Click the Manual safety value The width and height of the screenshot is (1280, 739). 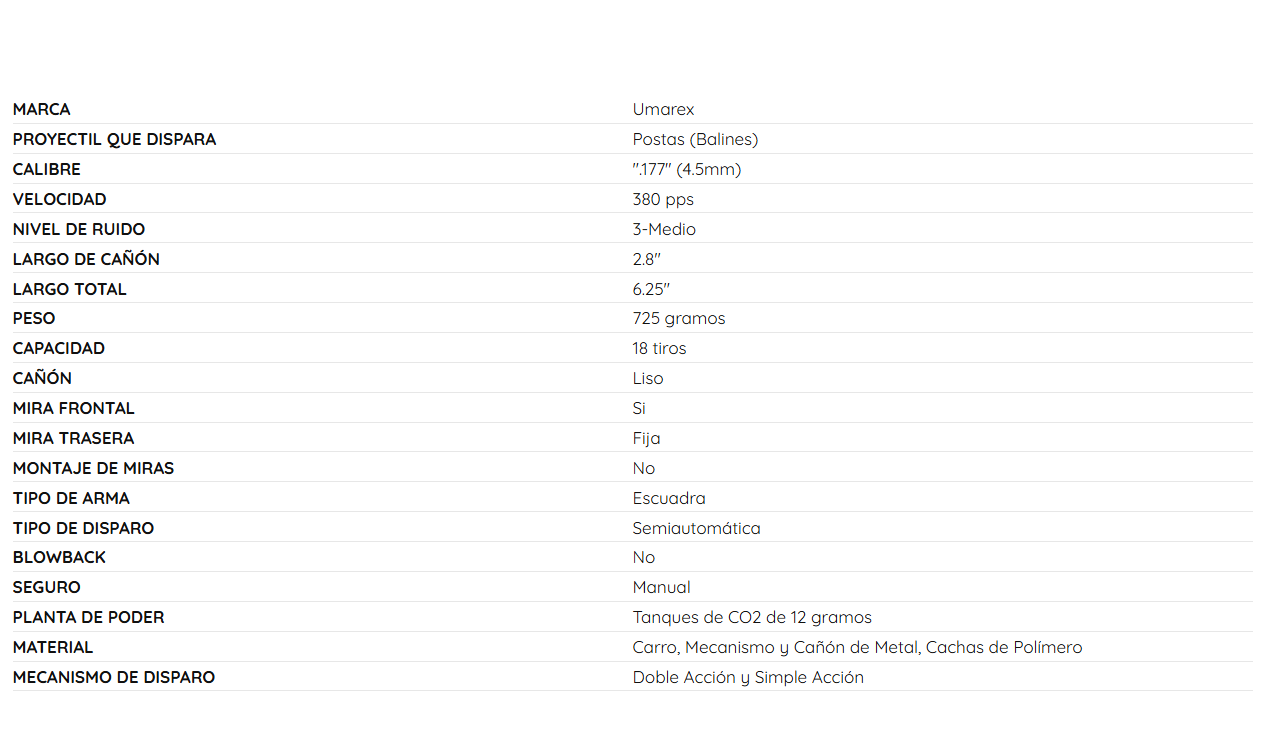click(661, 587)
